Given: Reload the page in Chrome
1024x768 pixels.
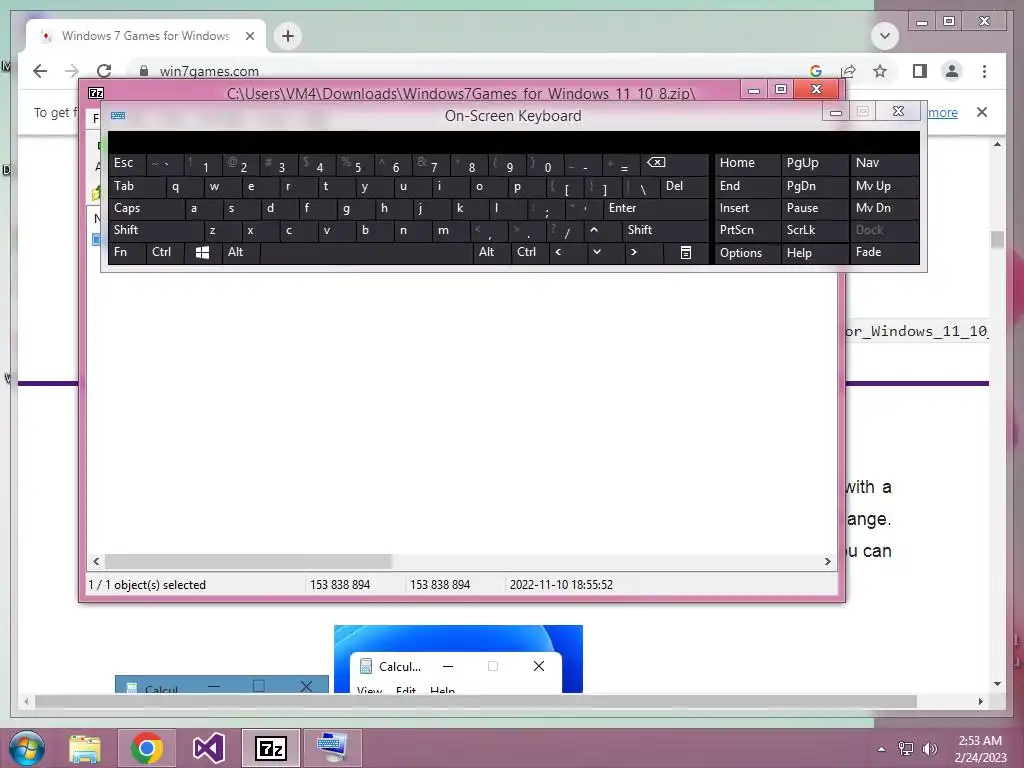Looking at the screenshot, I should [104, 71].
